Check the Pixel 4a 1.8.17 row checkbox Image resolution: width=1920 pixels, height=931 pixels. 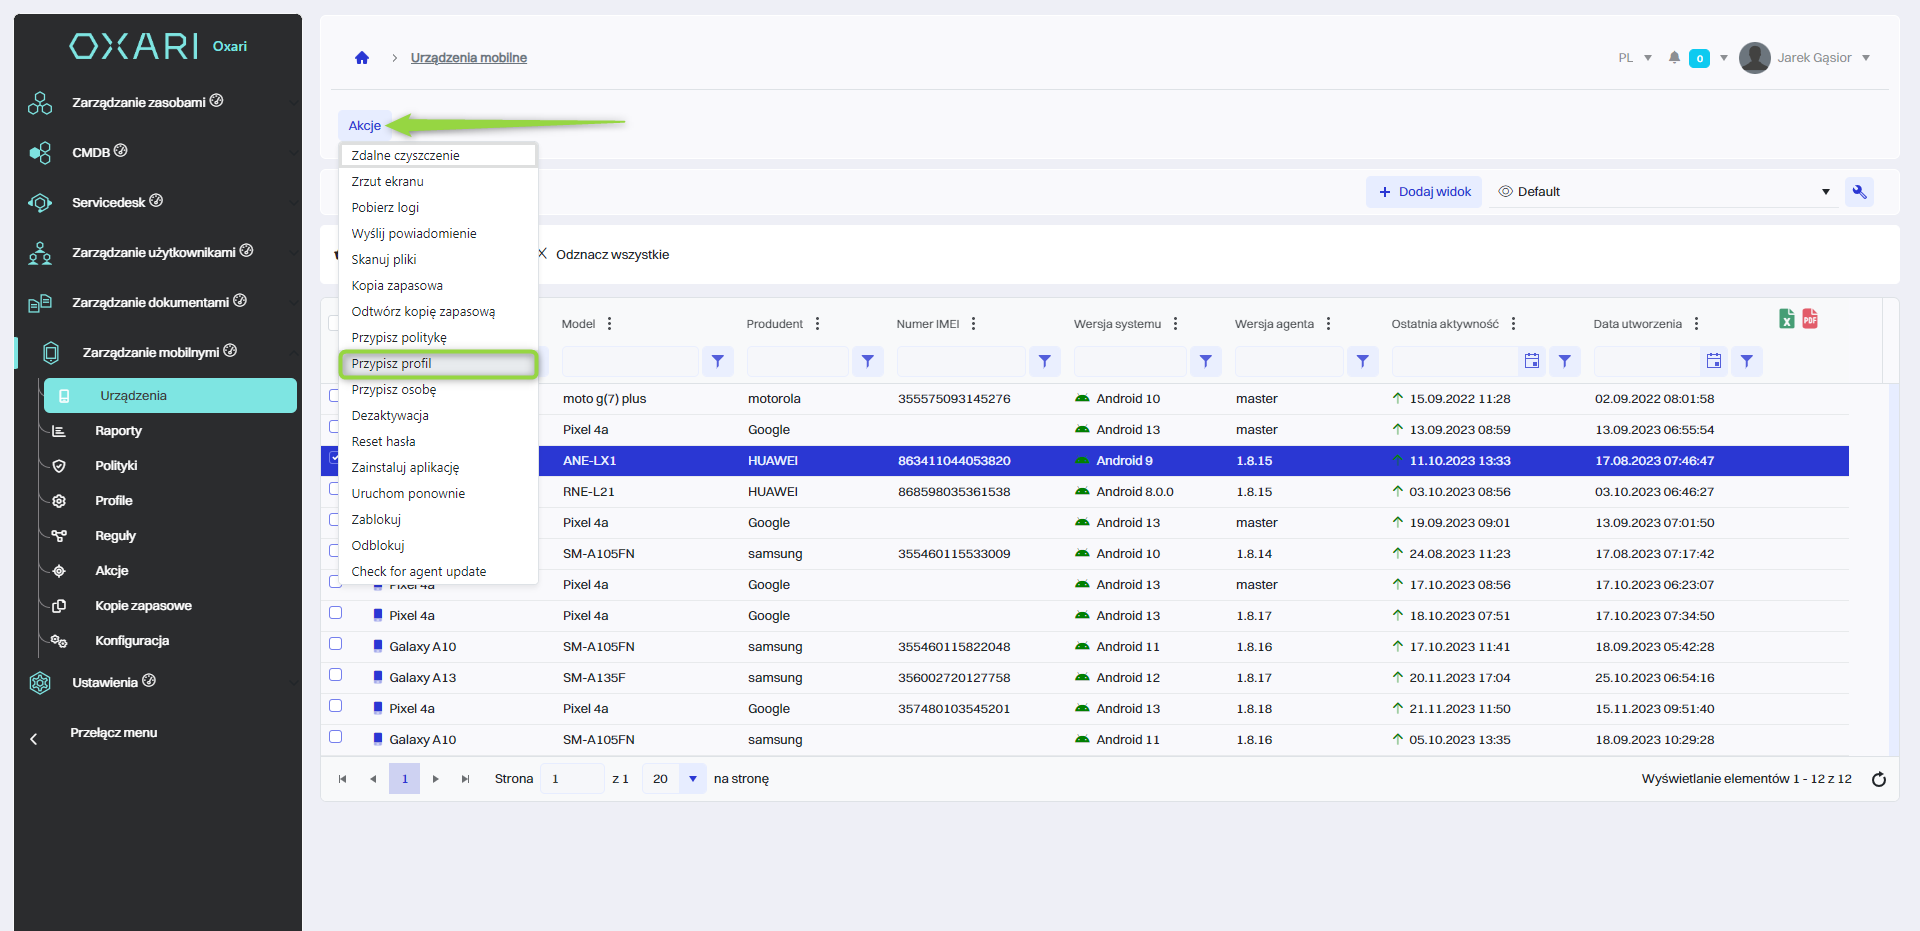[x=336, y=613]
